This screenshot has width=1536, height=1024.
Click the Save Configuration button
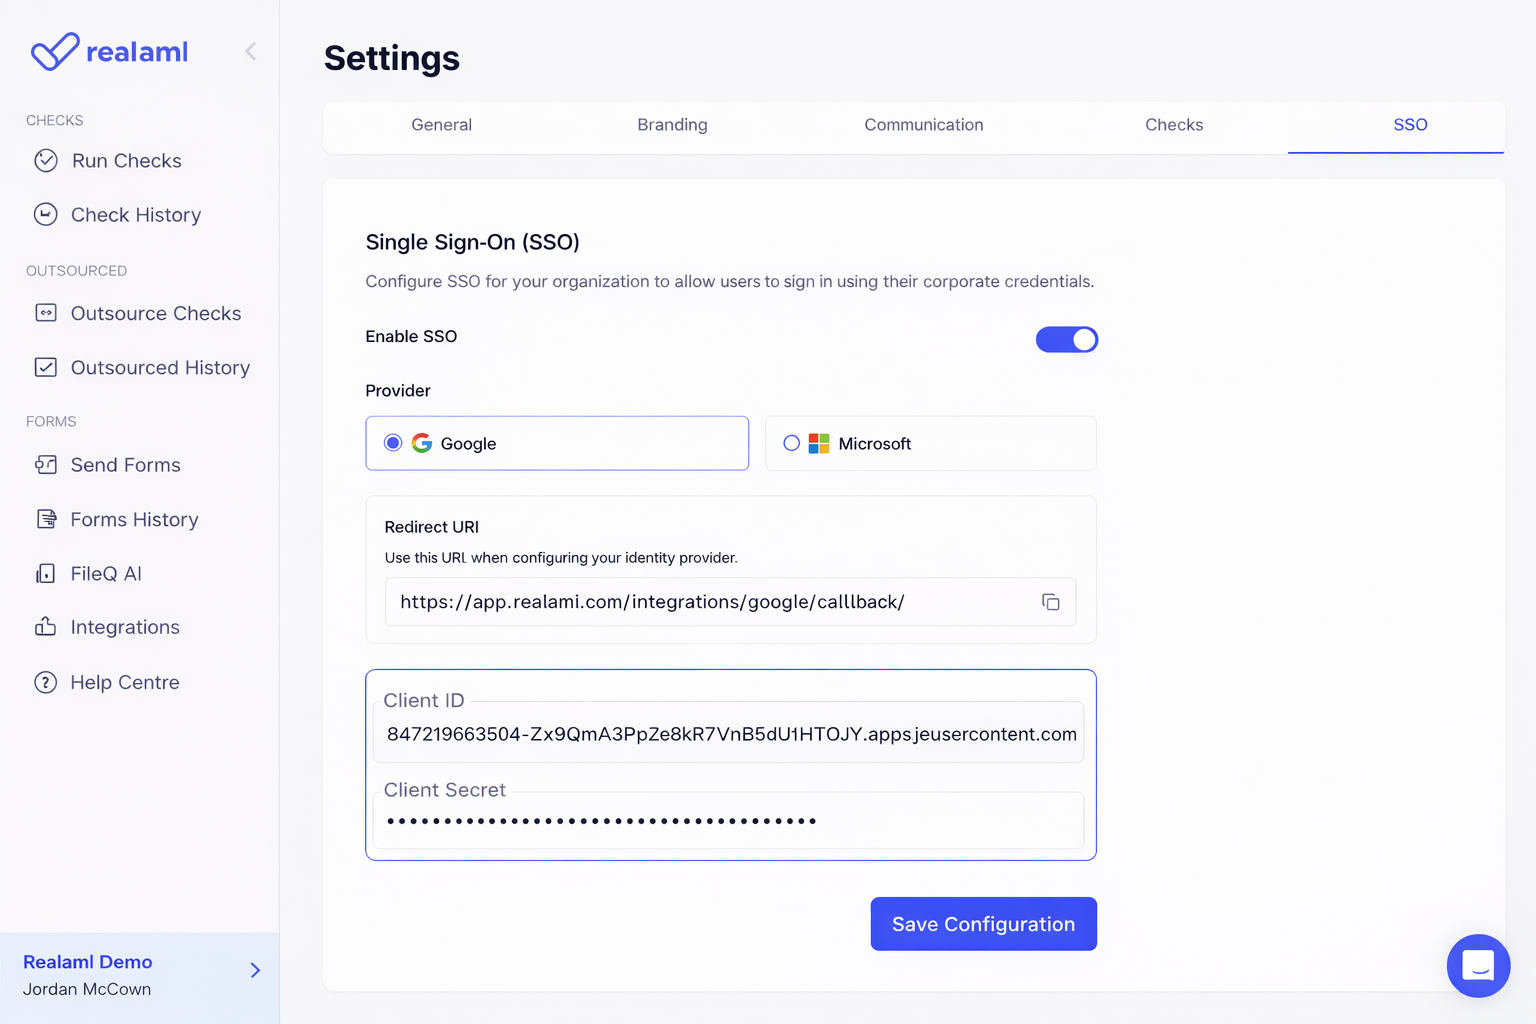(x=983, y=924)
